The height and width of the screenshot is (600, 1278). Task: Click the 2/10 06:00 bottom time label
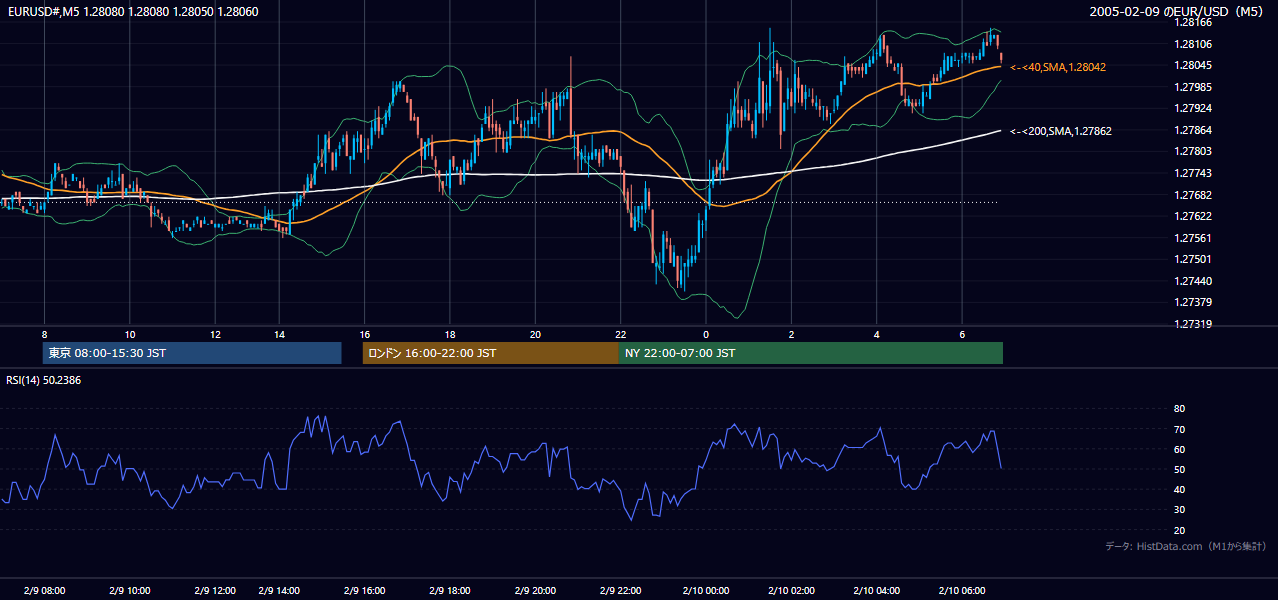pos(962,591)
